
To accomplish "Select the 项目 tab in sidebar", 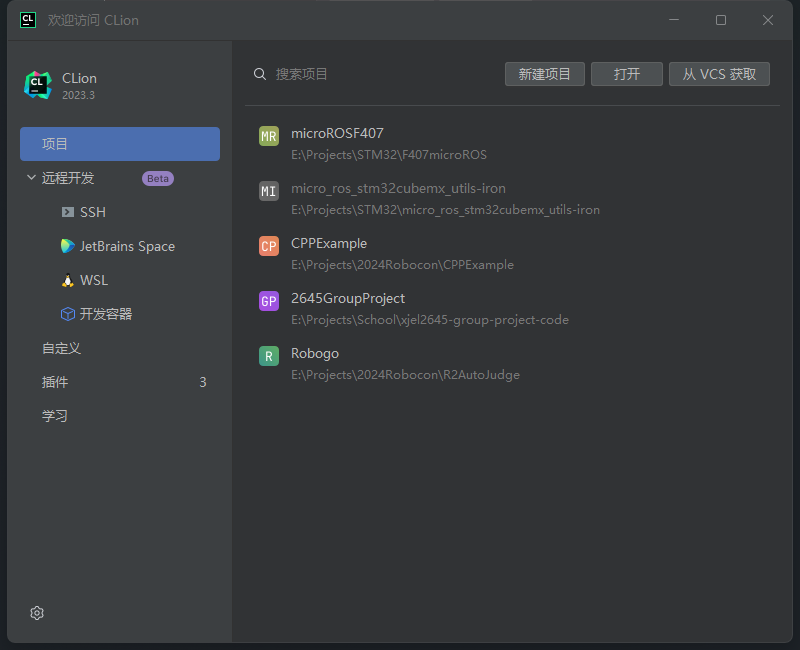I will (x=120, y=144).
